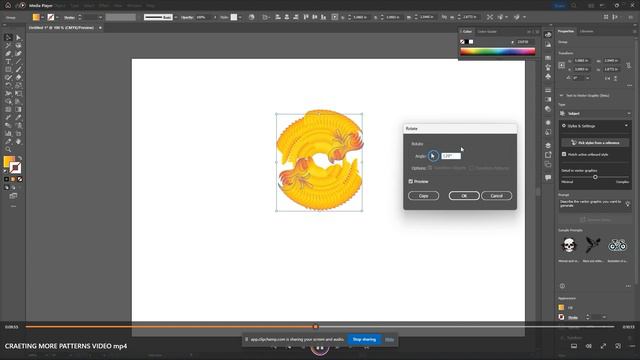Click Copy in the Rotate dialog
Image resolution: width=640 pixels, height=360 pixels.
coord(424,196)
